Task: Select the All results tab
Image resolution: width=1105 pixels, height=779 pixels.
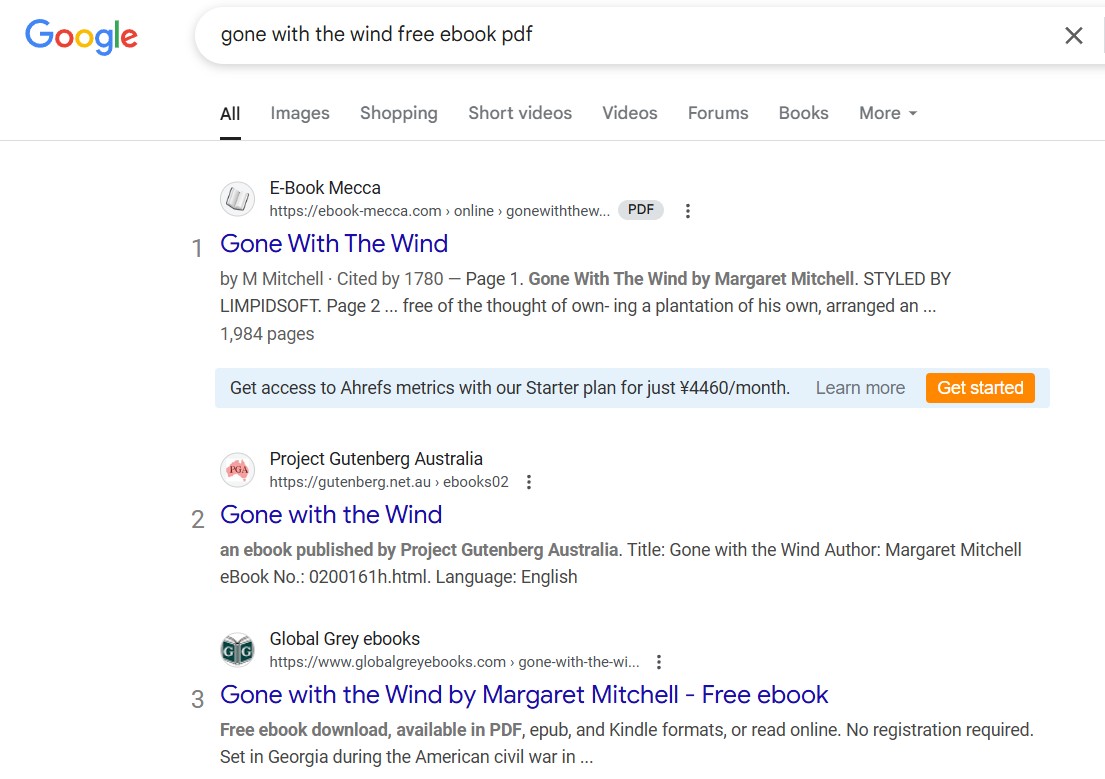Action: pos(230,114)
